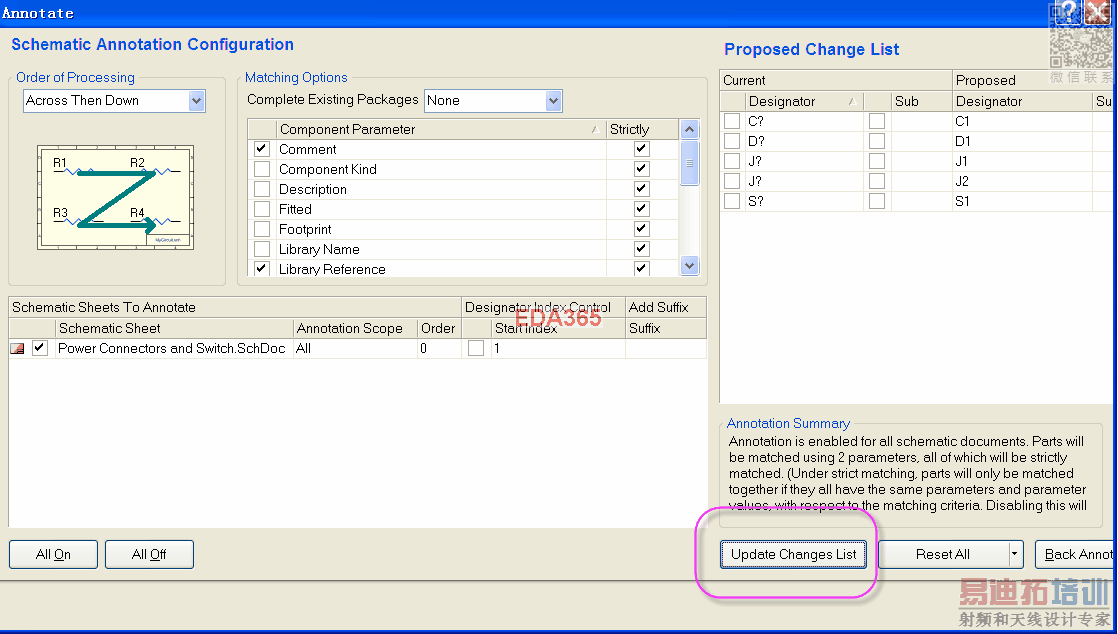The image size is (1118, 634).
Task: Toggle the Library Reference parameter checkbox
Action: point(262,269)
